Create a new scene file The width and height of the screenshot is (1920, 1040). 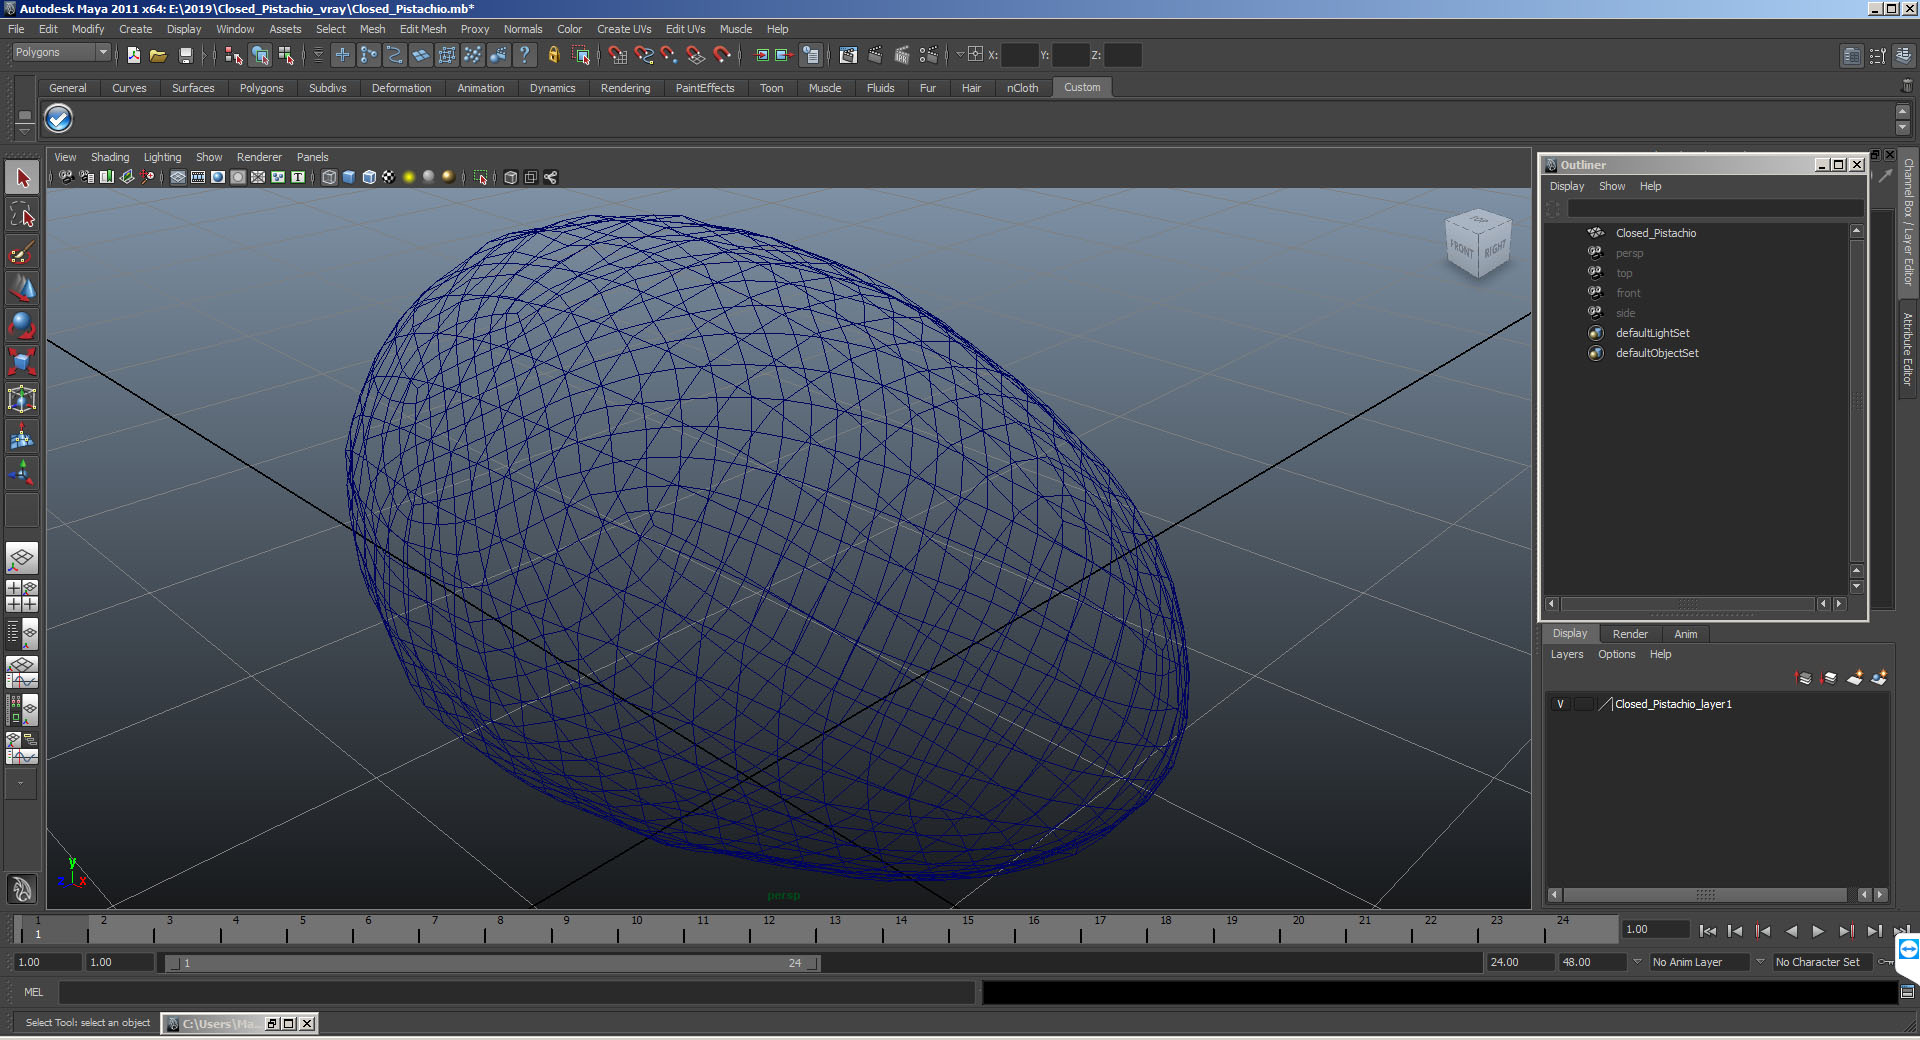[134, 55]
